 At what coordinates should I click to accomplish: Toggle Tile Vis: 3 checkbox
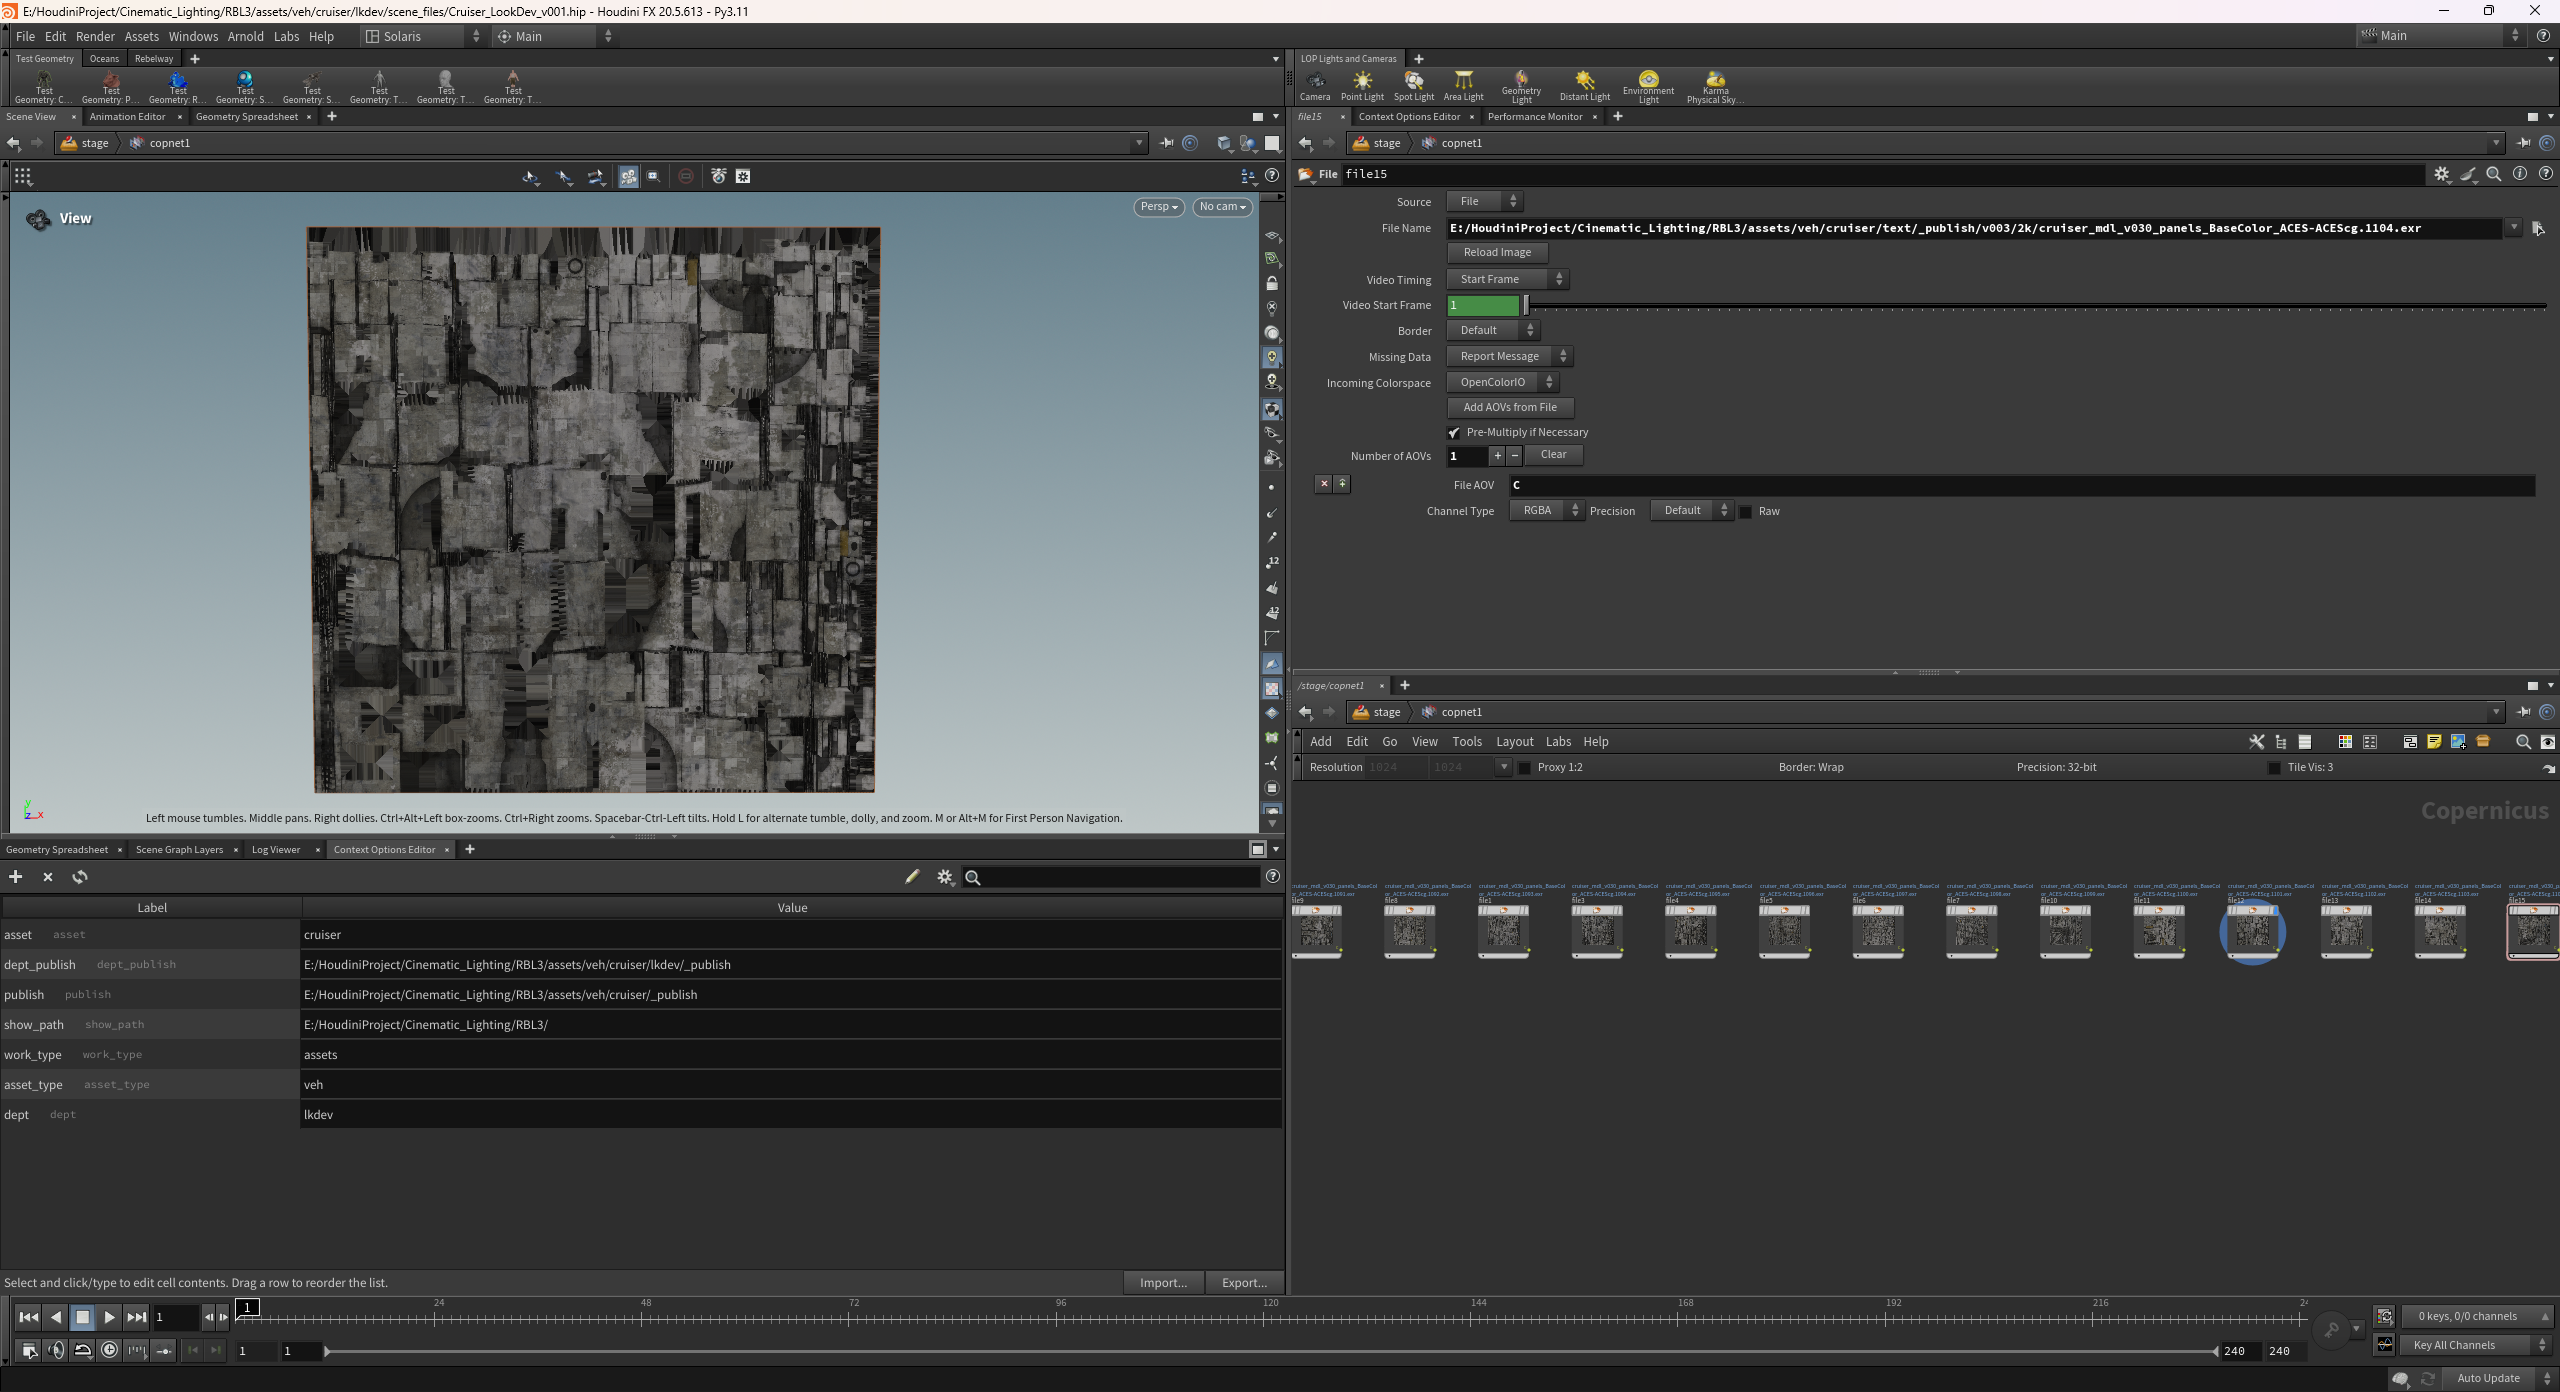2274,768
